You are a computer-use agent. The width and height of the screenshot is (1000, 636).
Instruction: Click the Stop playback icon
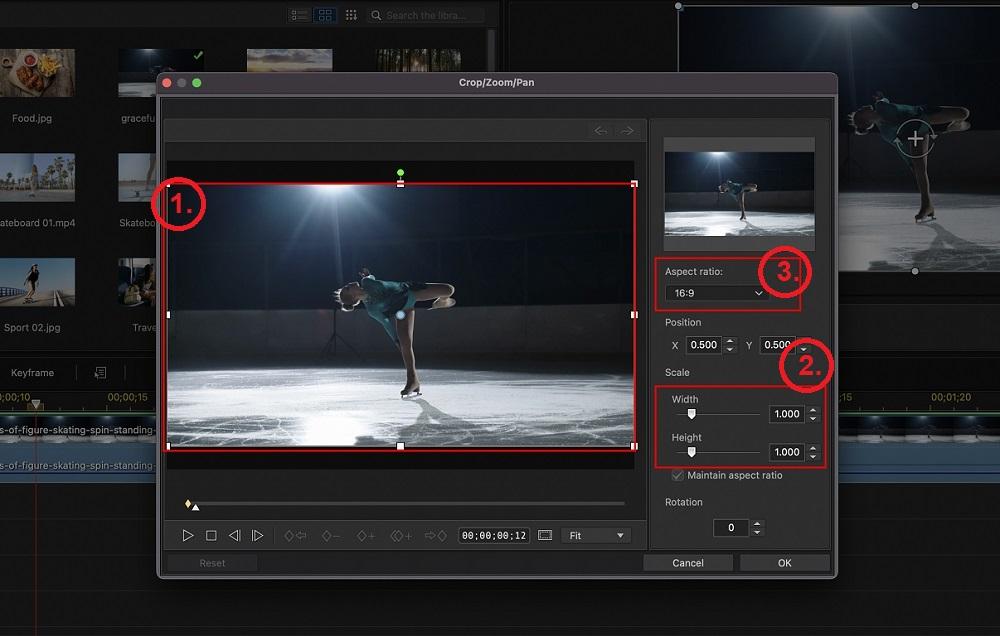(212, 535)
